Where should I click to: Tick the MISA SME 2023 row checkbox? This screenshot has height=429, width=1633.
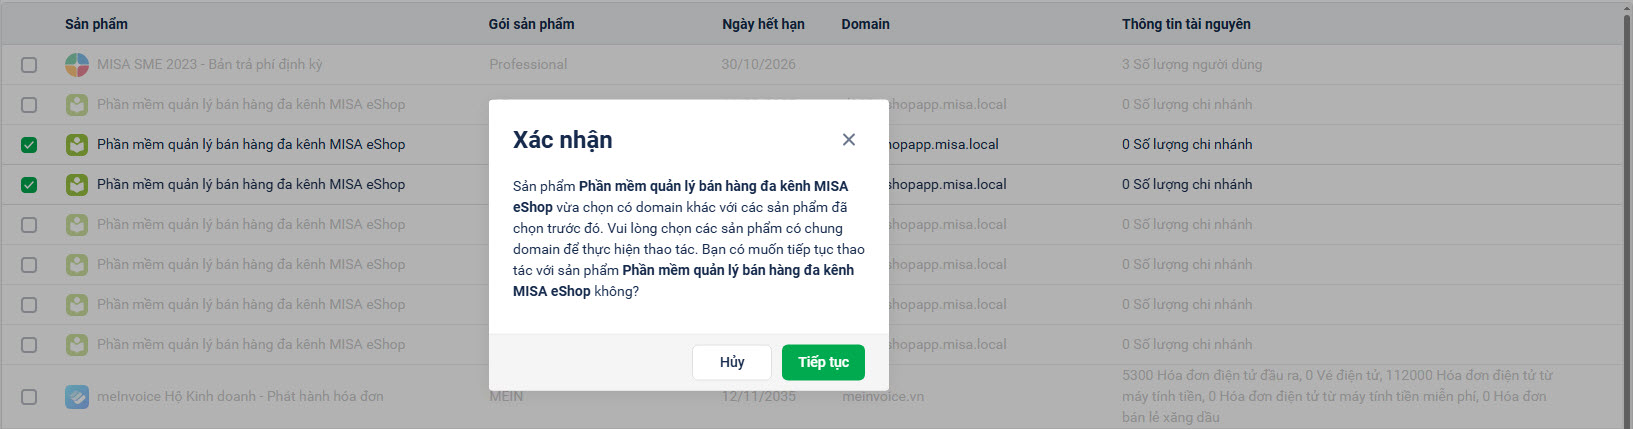[29, 65]
